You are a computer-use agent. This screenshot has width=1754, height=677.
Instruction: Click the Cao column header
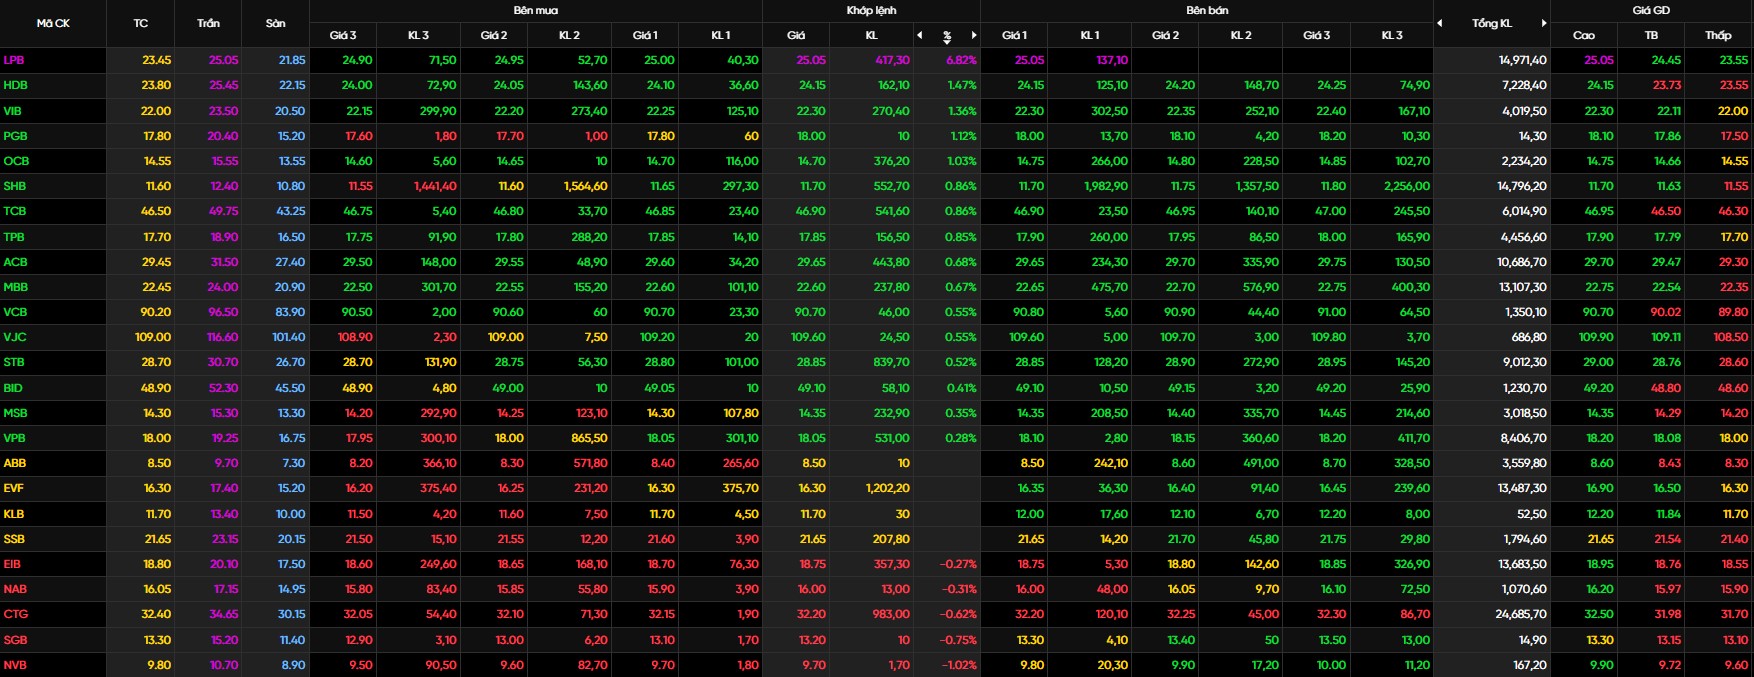(x=1584, y=35)
